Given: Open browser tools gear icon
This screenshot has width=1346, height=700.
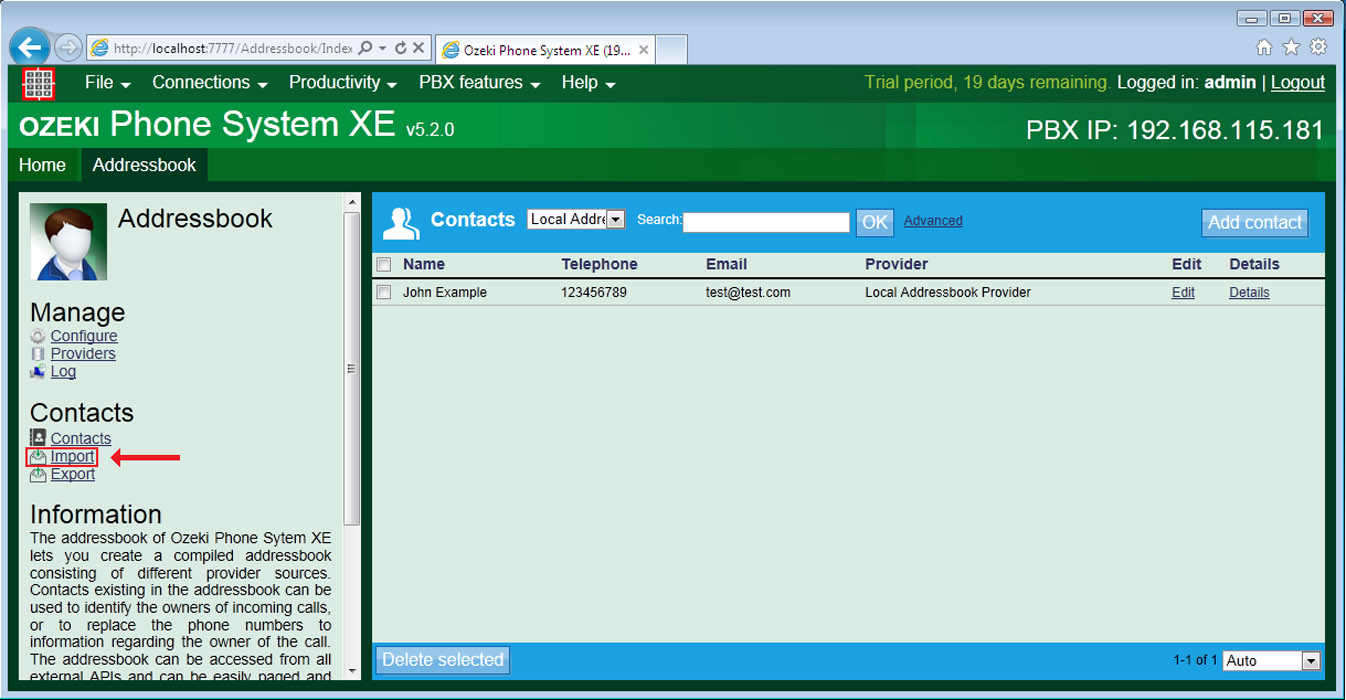Looking at the screenshot, I should point(1318,47).
